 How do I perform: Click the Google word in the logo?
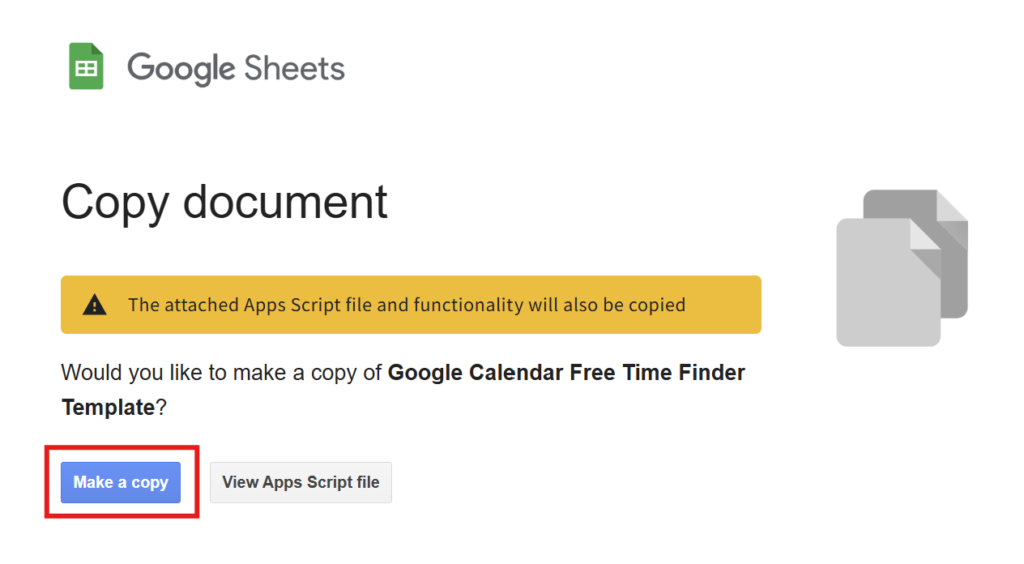(181, 69)
